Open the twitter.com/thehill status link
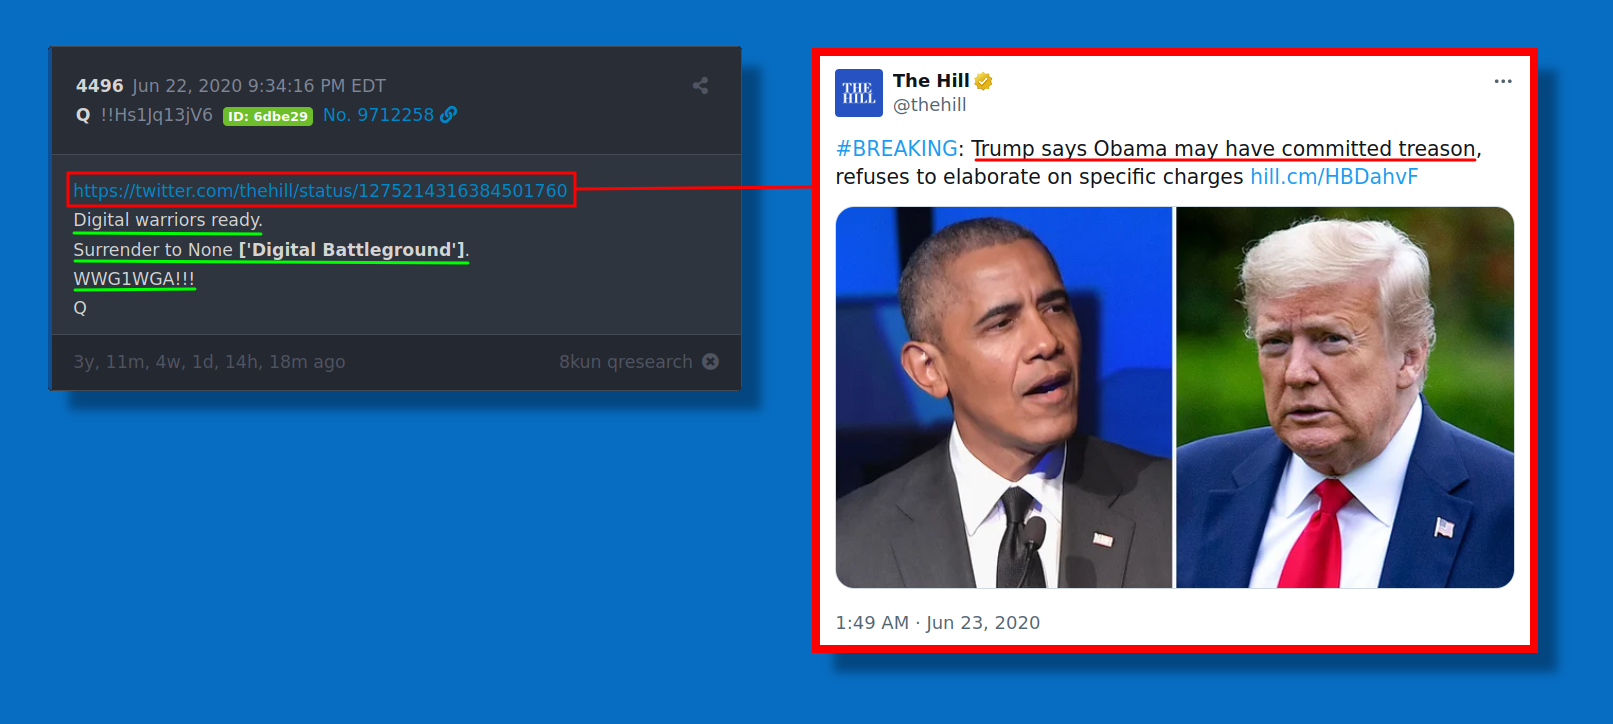 (320, 190)
